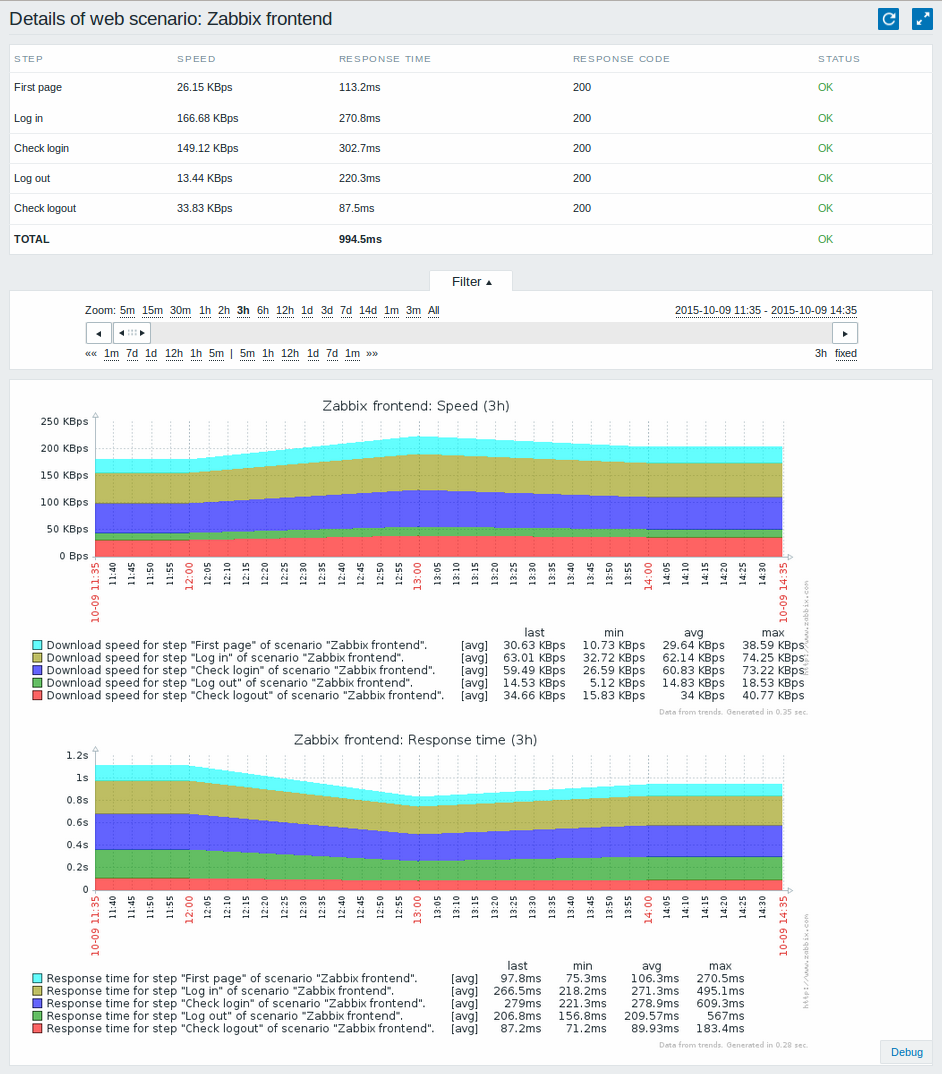Click the blue Check login speed swatch
Viewport: 942px width, 1074px height.
coord(37,670)
